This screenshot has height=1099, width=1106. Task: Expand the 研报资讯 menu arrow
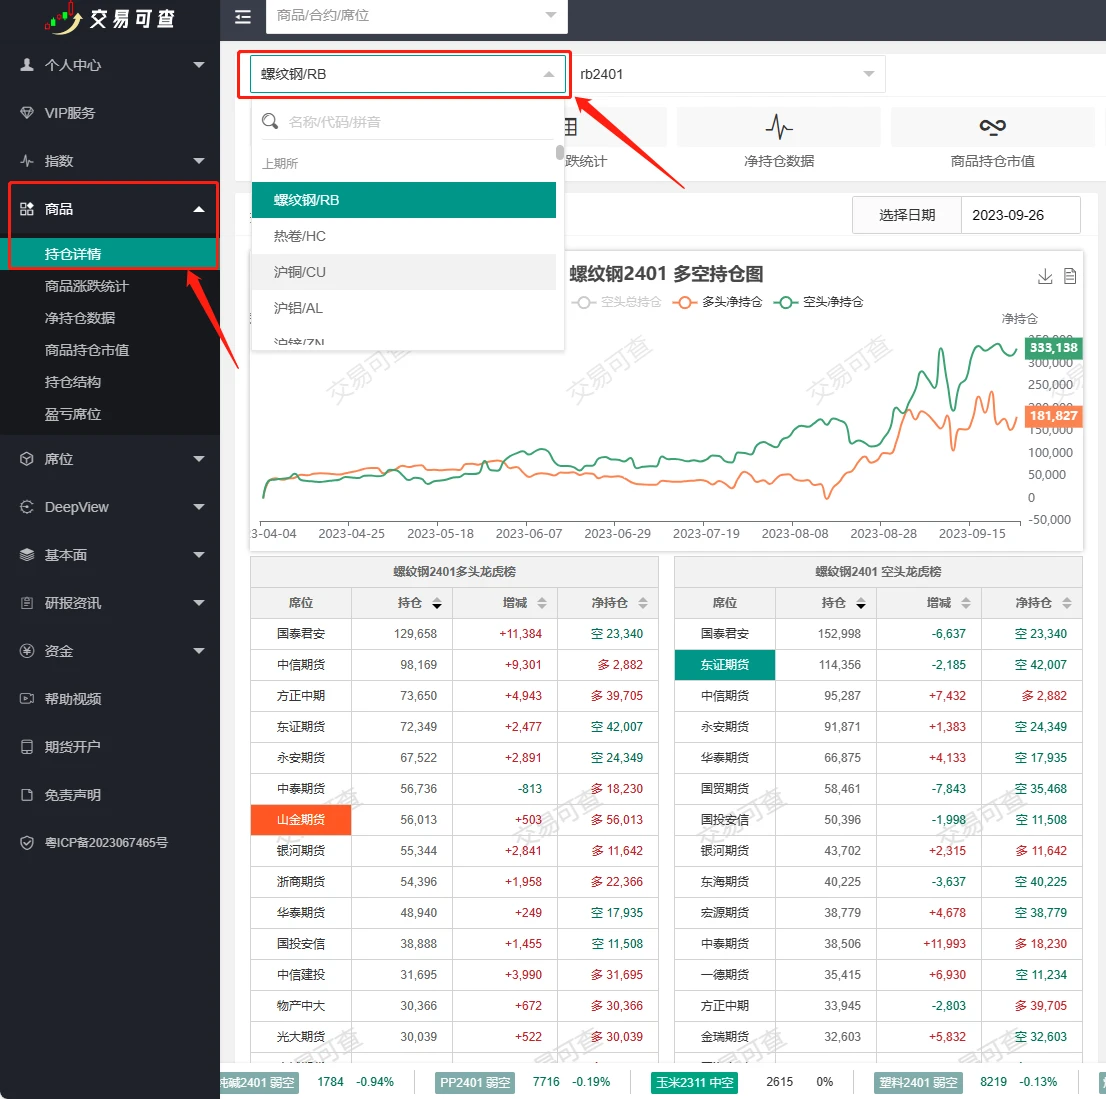[199, 603]
